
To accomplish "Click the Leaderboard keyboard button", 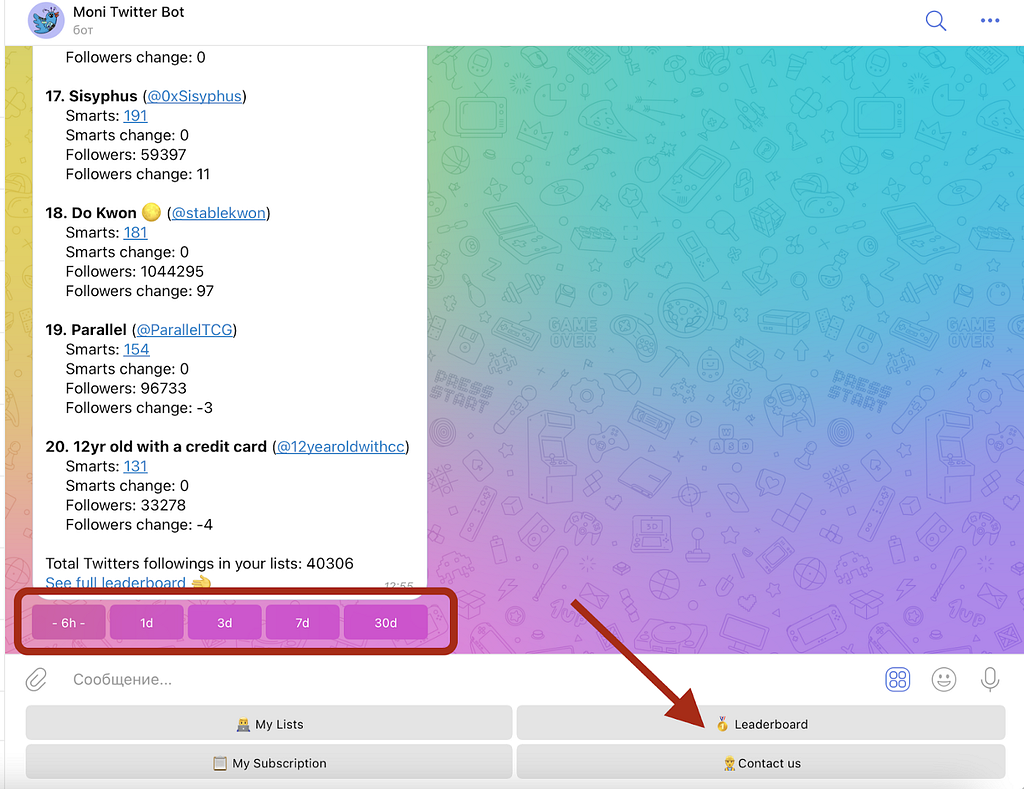I will (x=761, y=724).
